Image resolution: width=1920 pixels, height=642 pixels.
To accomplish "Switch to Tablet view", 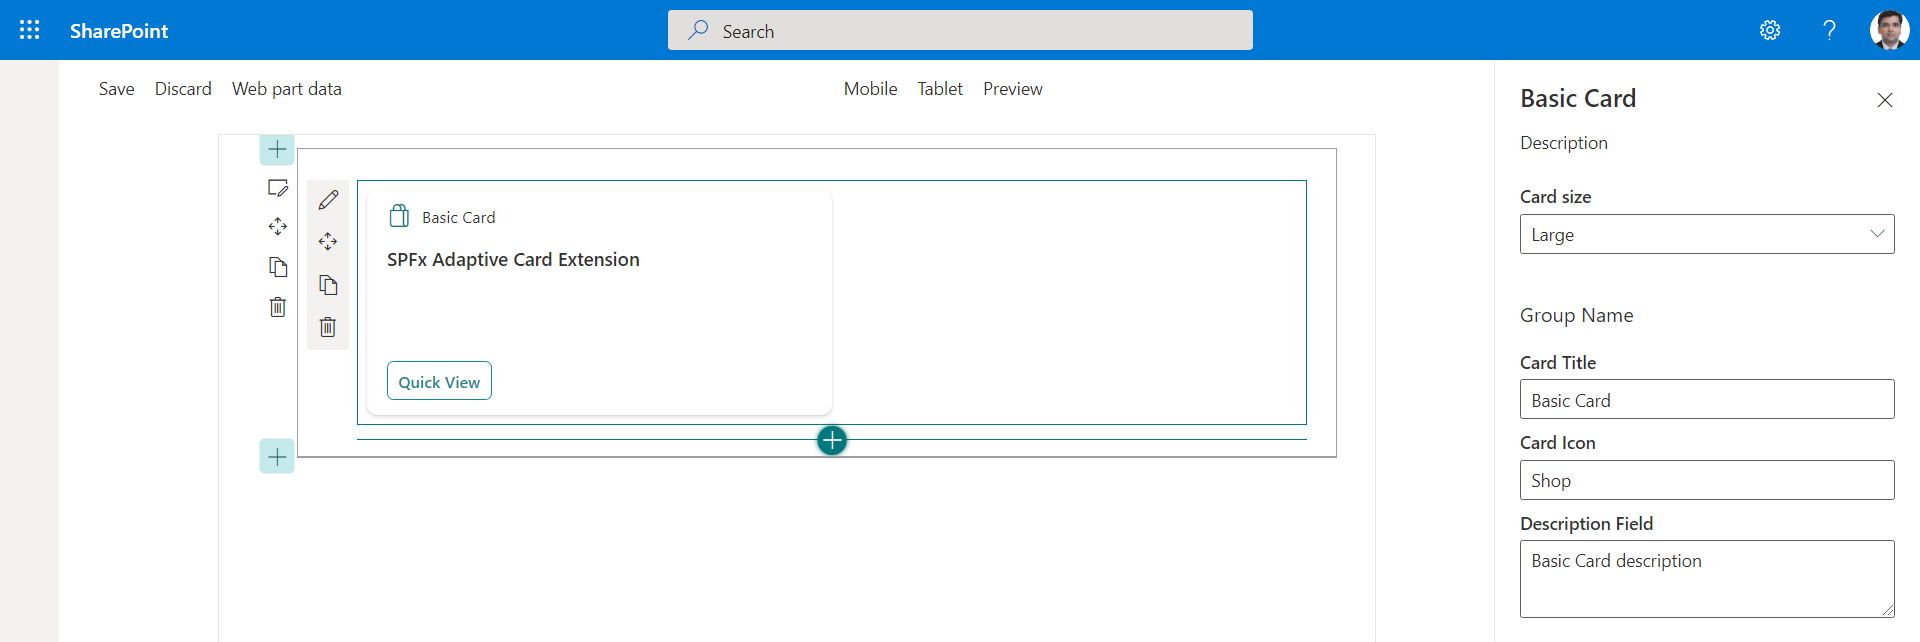I will pos(940,89).
